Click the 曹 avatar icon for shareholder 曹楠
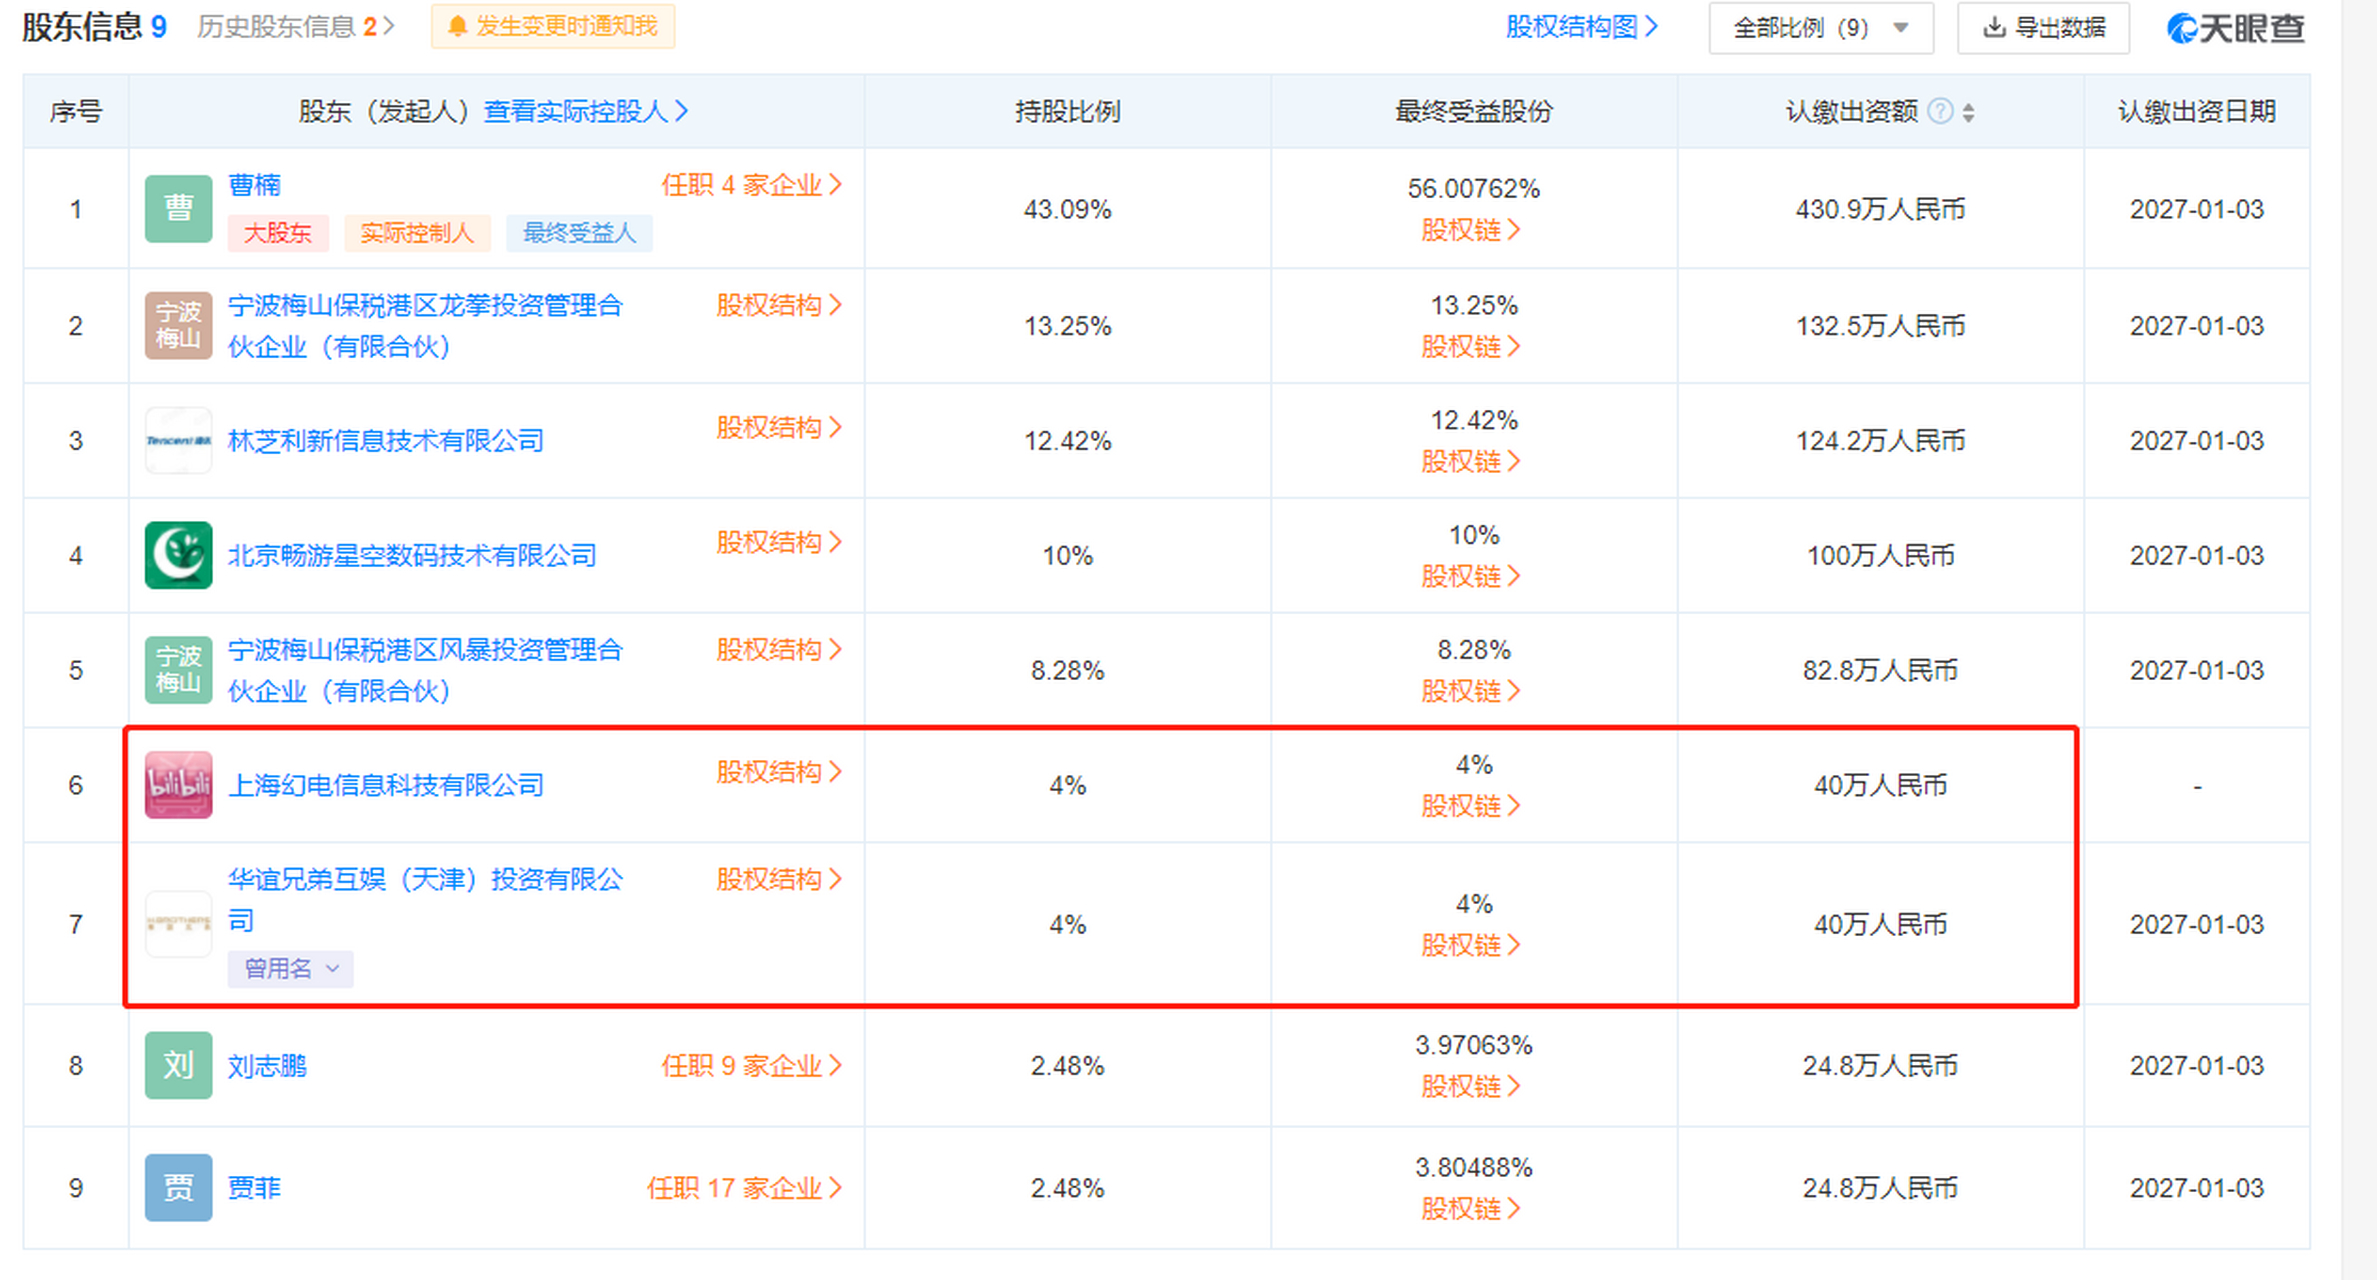This screenshot has width=2377, height=1280. point(178,208)
